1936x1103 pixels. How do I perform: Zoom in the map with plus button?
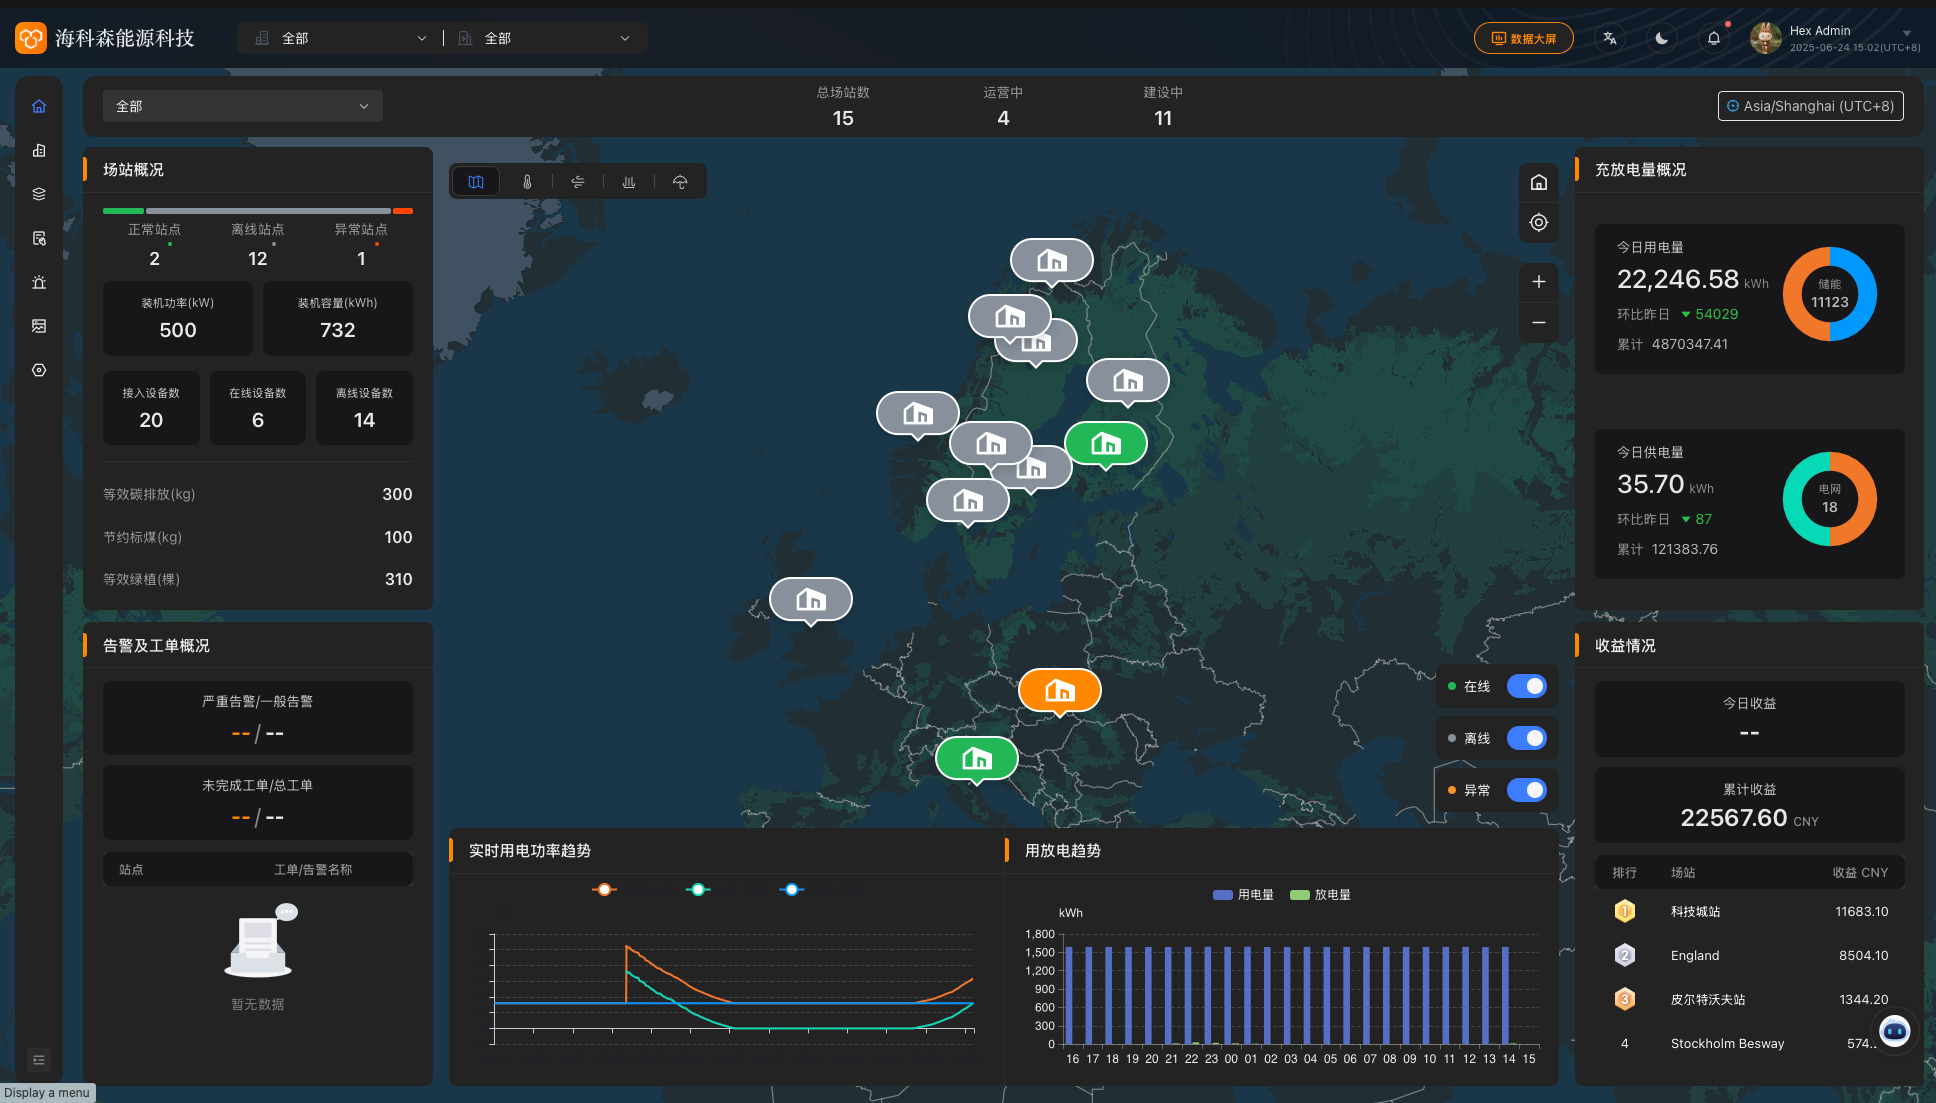coord(1539,282)
